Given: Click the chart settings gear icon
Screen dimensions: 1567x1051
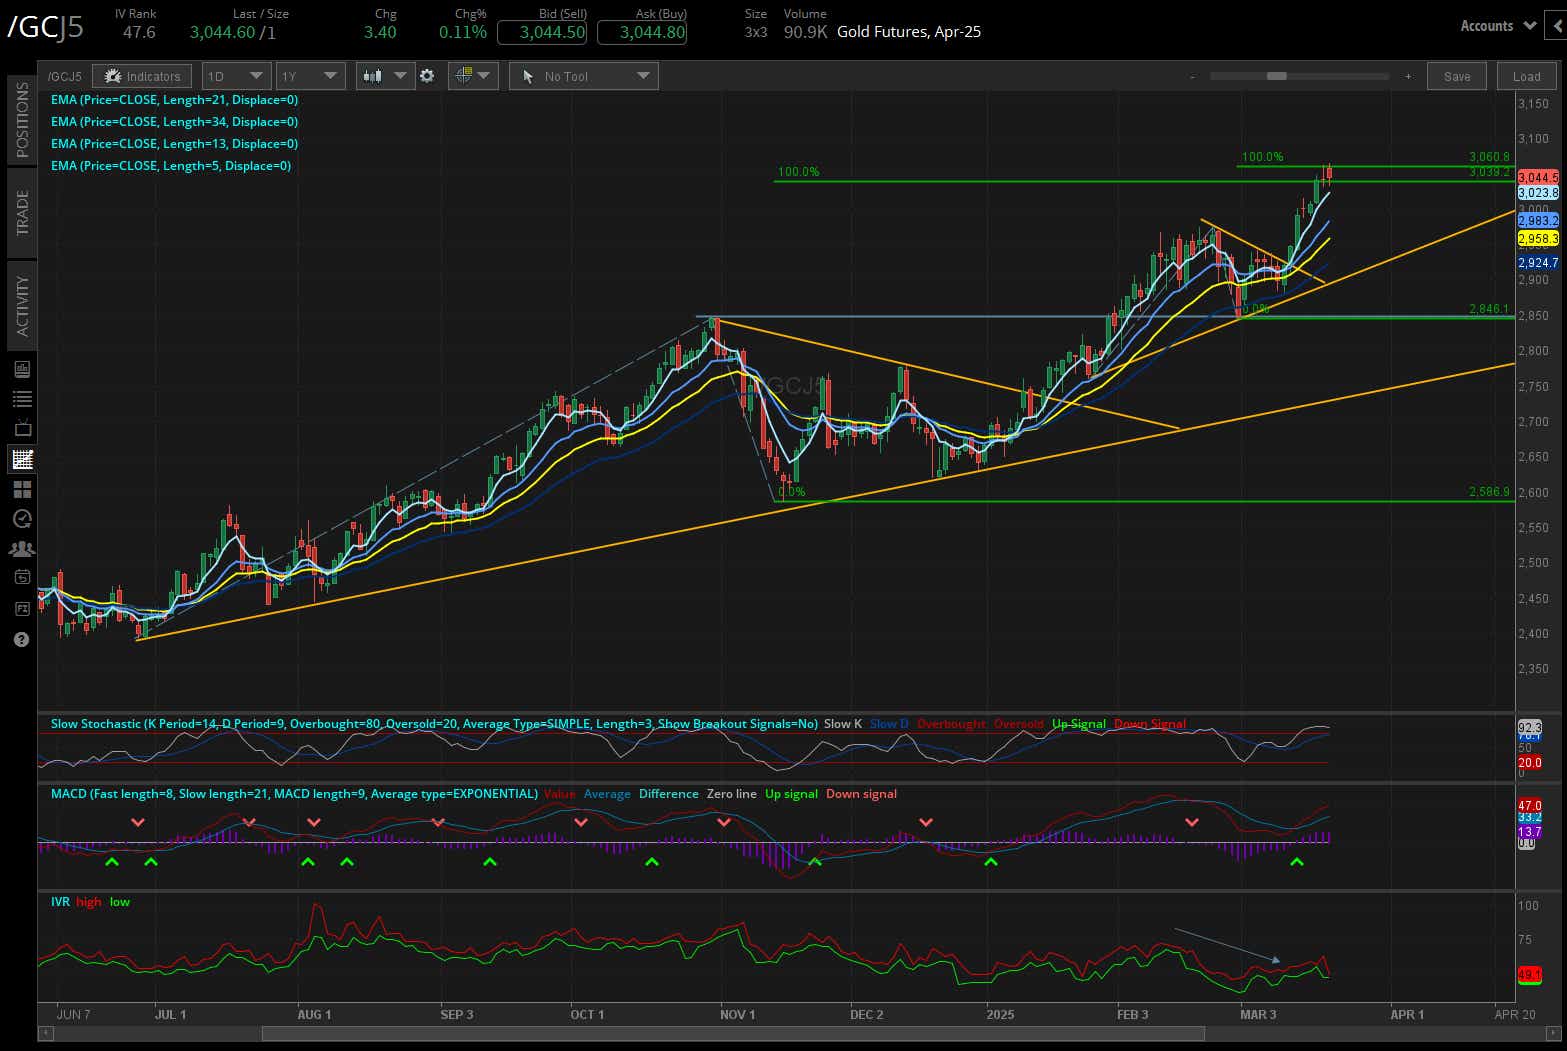Looking at the screenshot, I should (x=427, y=75).
